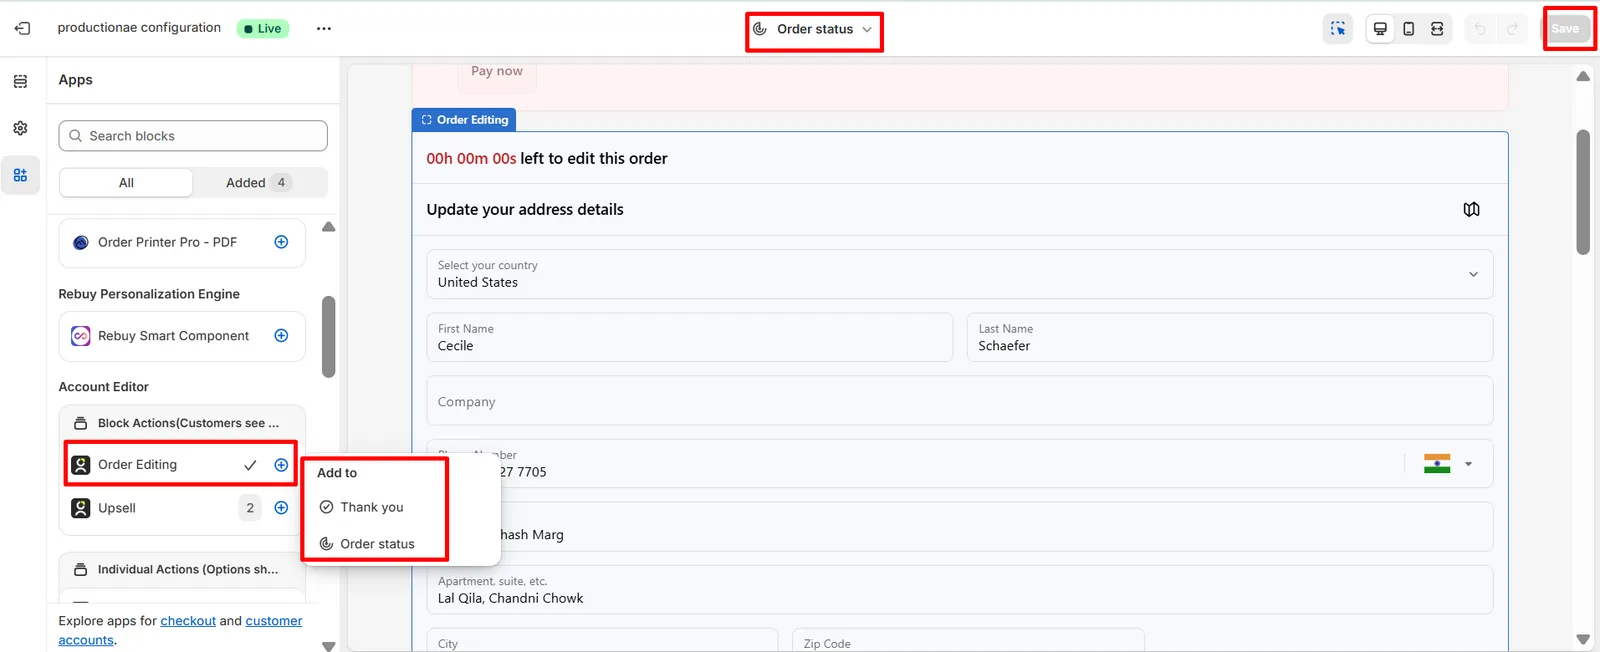
Task: Open the Apps sidebar icon
Action: point(20,175)
